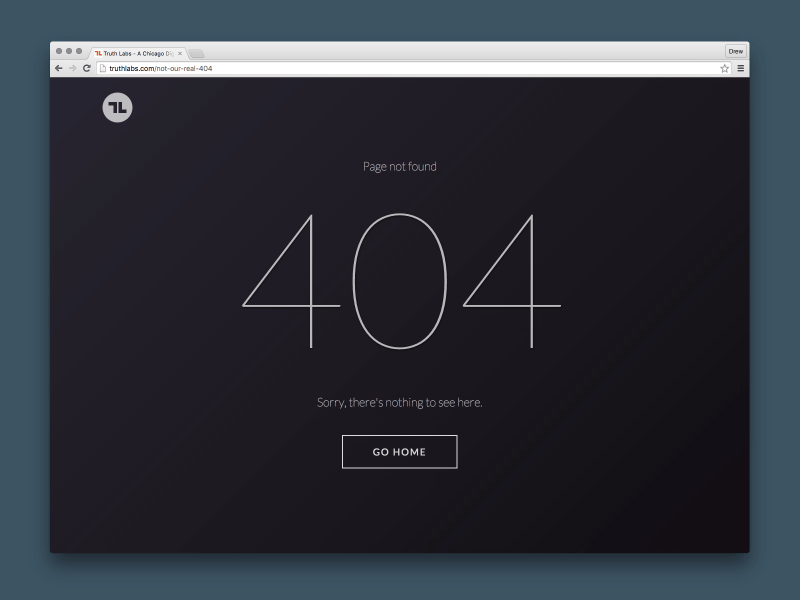Click the back navigation arrow
The image size is (800, 600).
58,68
